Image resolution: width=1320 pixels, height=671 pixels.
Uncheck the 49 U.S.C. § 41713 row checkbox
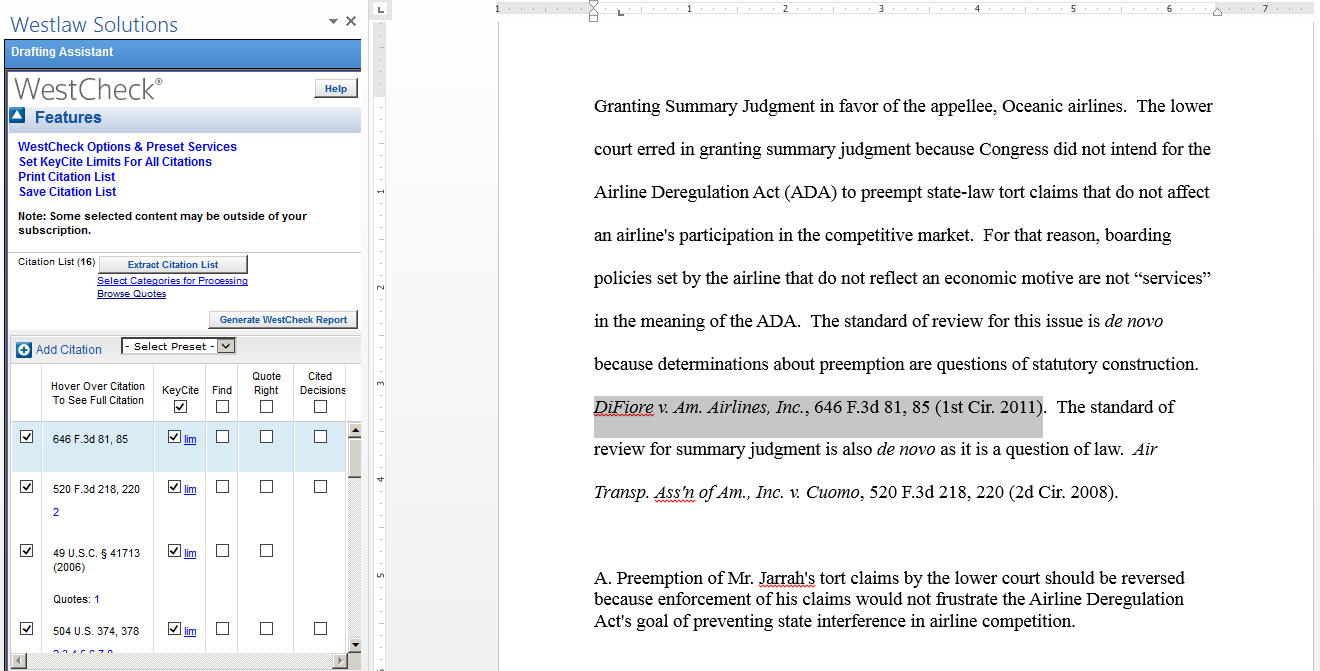pos(27,550)
